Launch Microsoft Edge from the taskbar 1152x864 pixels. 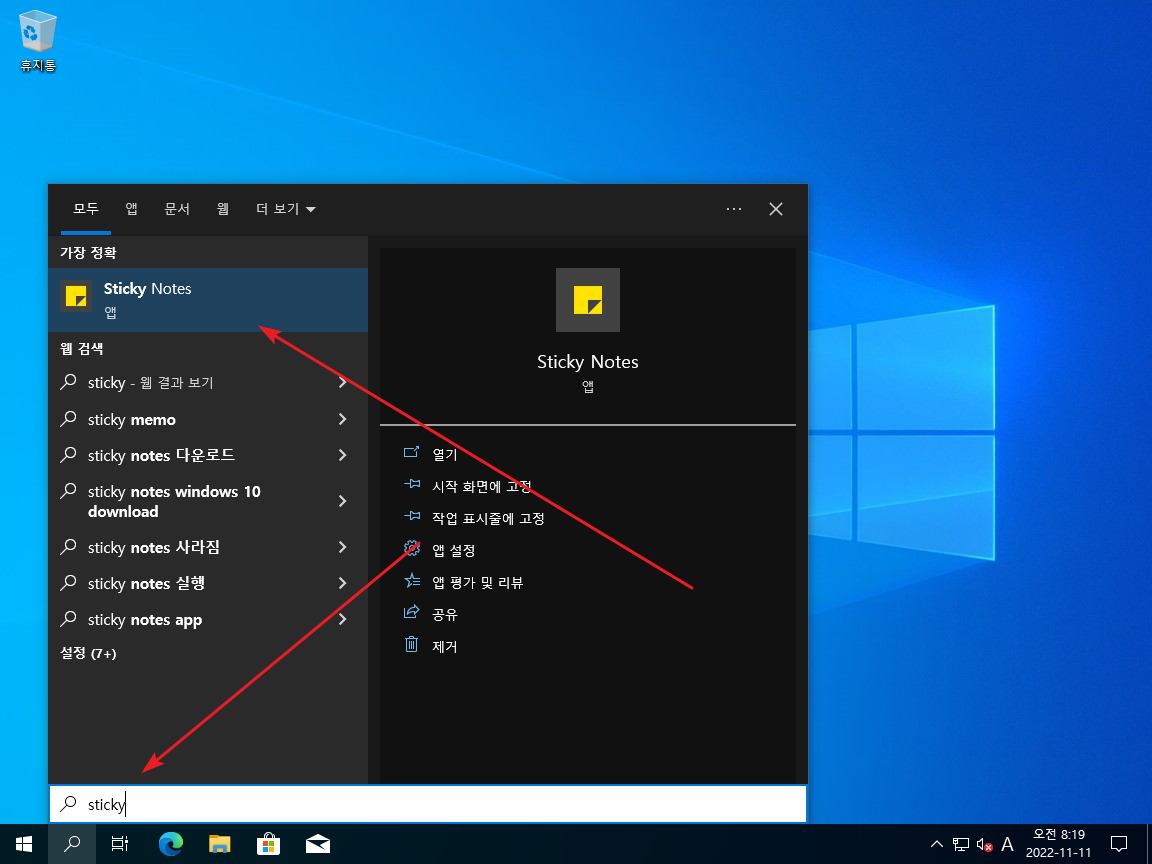tap(170, 844)
